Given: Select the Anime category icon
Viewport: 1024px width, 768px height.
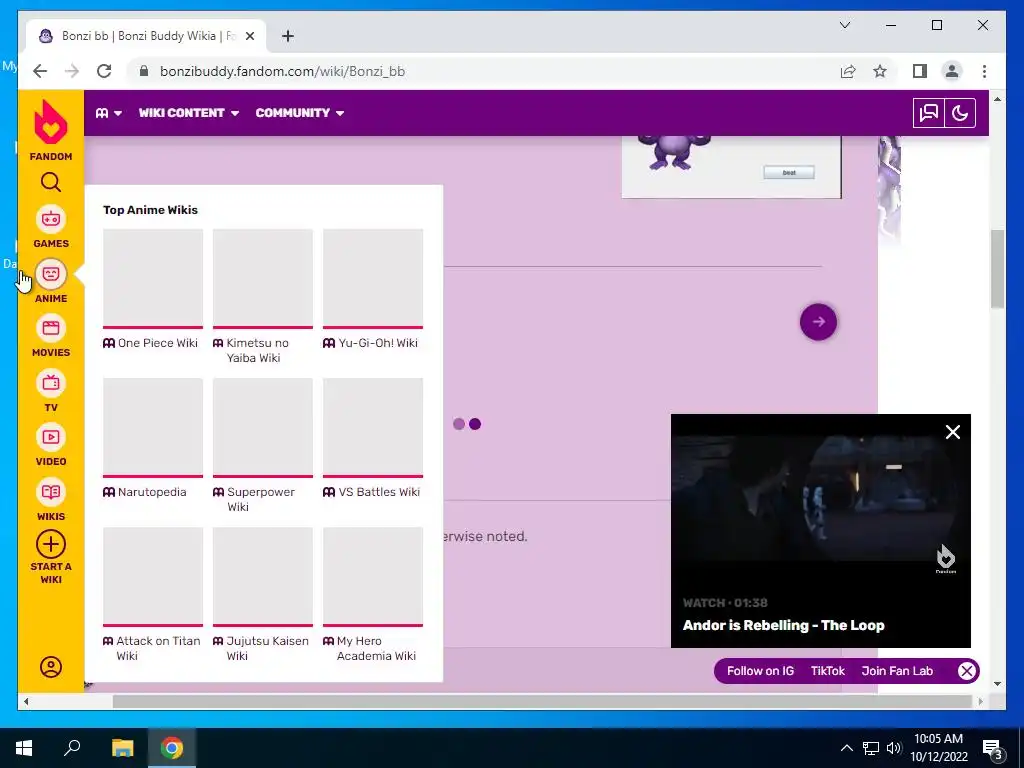Looking at the screenshot, I should [51, 274].
